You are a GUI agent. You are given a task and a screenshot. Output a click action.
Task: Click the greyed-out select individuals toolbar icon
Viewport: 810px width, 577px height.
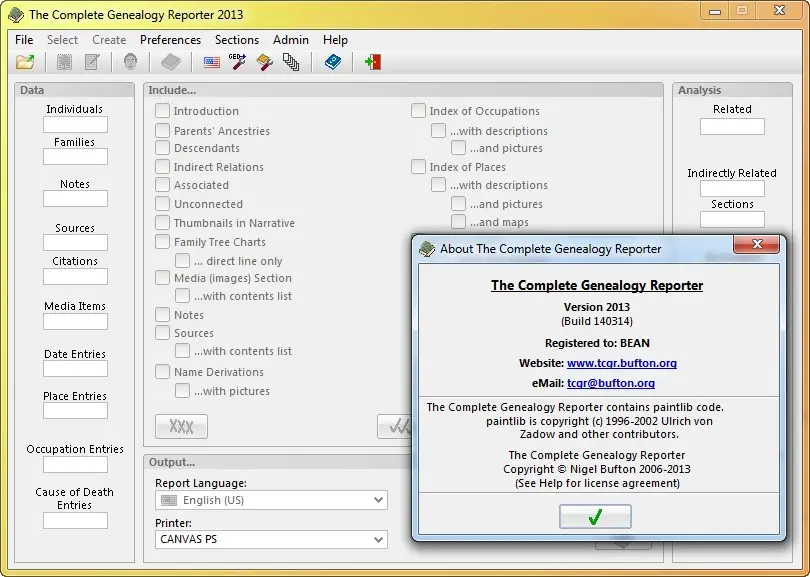point(64,63)
